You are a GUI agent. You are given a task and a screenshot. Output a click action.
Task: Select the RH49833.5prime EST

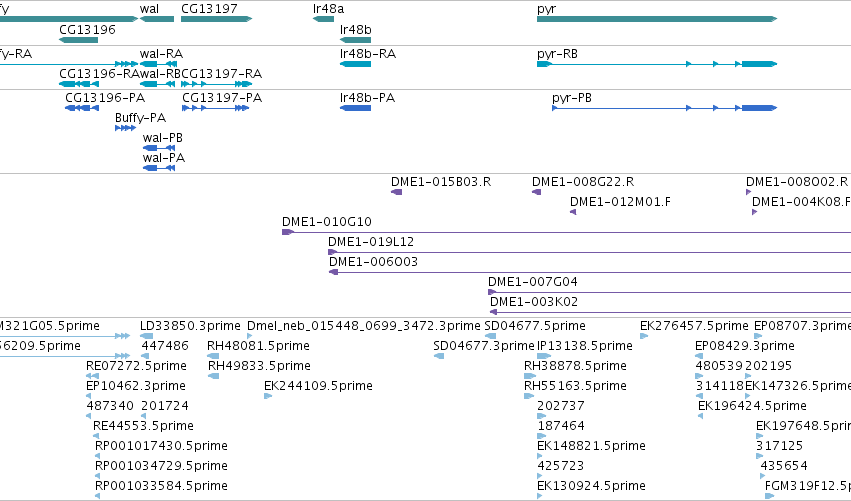coord(214,376)
